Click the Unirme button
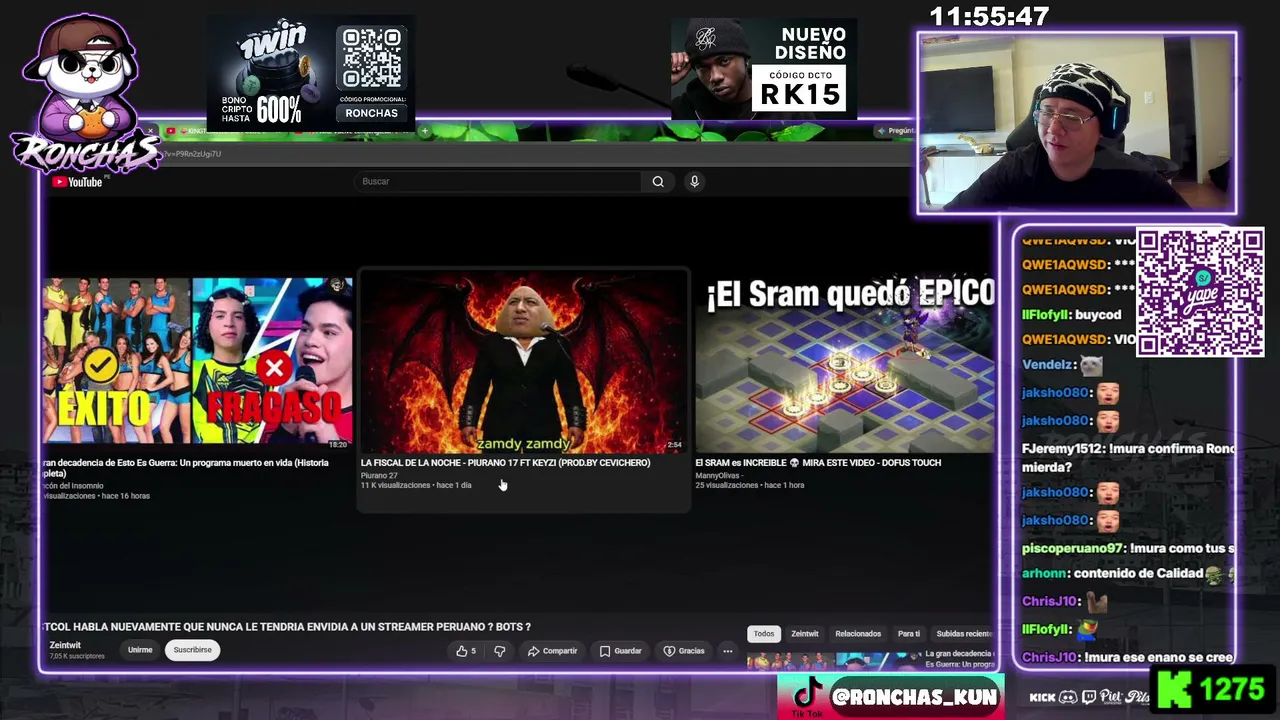 [140, 650]
